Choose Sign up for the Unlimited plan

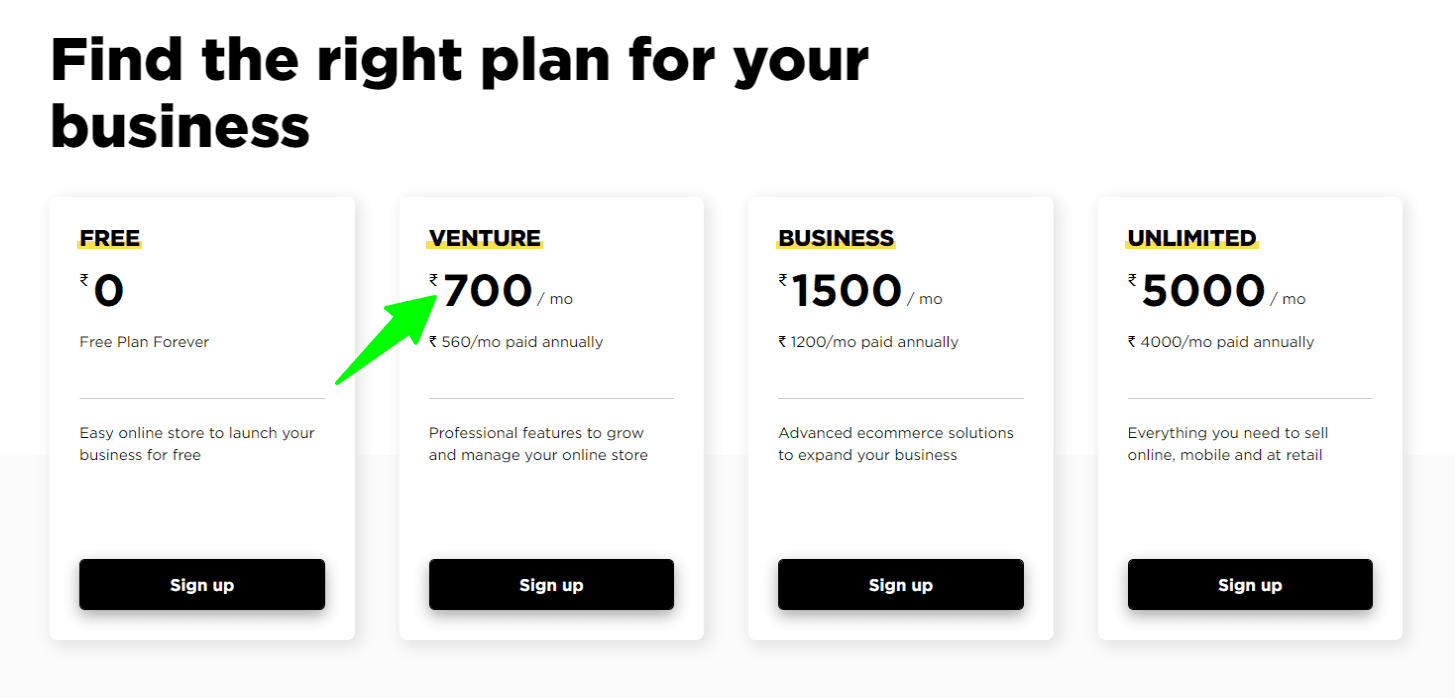1250,585
